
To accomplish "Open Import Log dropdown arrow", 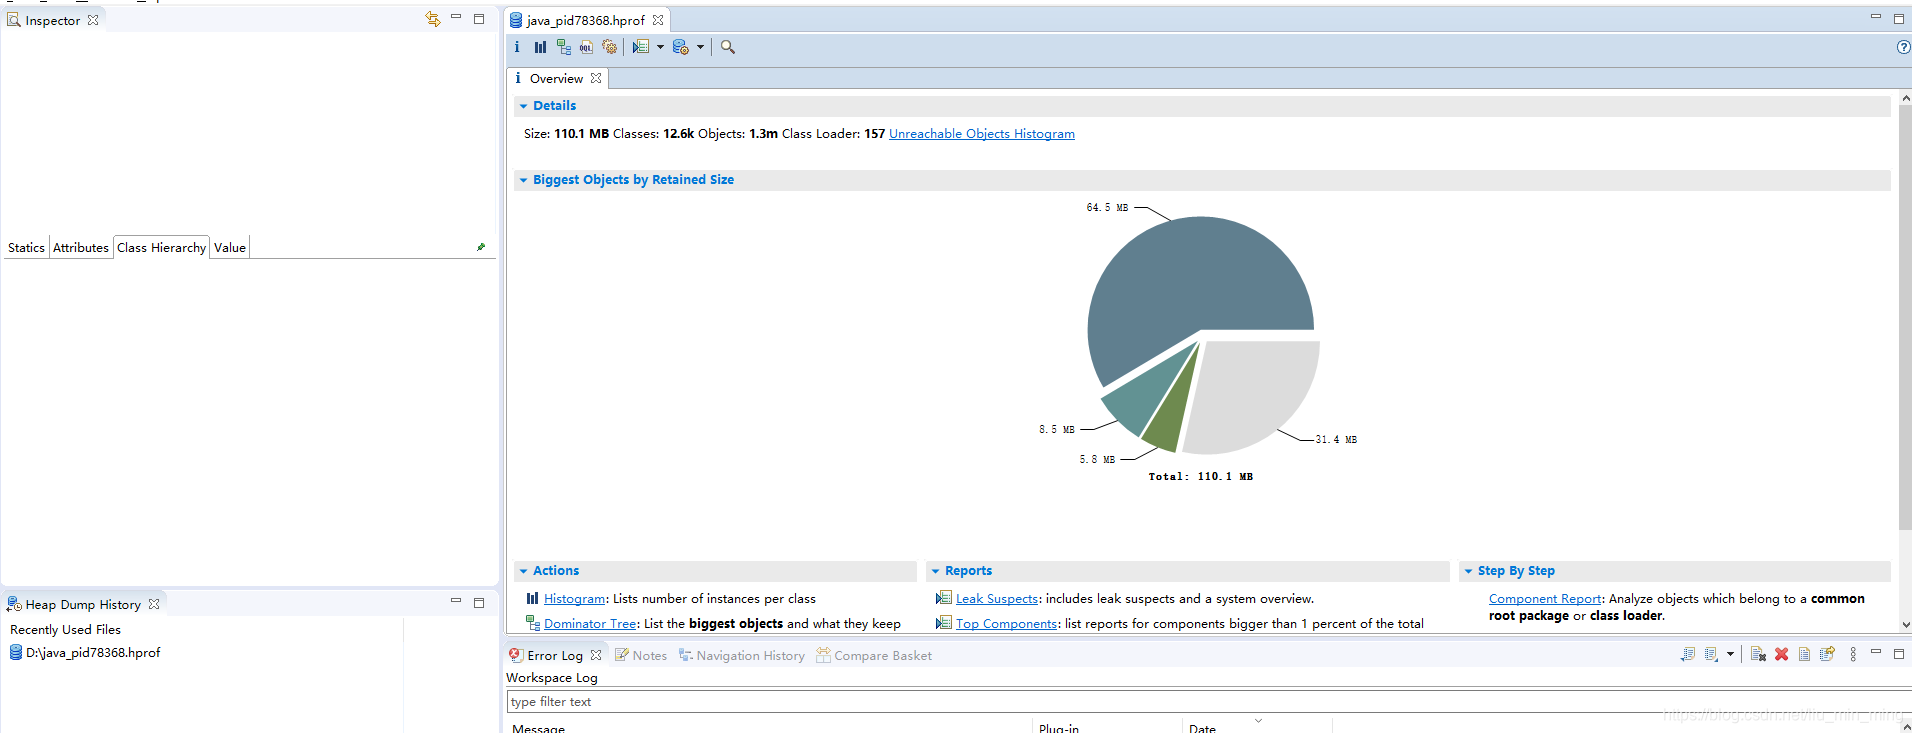I will click(1730, 654).
